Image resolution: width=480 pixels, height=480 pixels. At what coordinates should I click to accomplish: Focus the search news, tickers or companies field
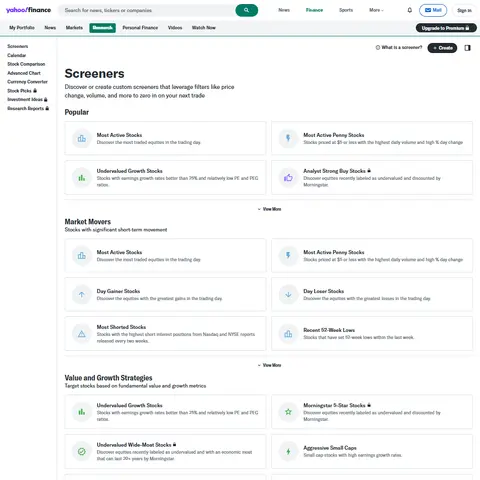pos(147,10)
